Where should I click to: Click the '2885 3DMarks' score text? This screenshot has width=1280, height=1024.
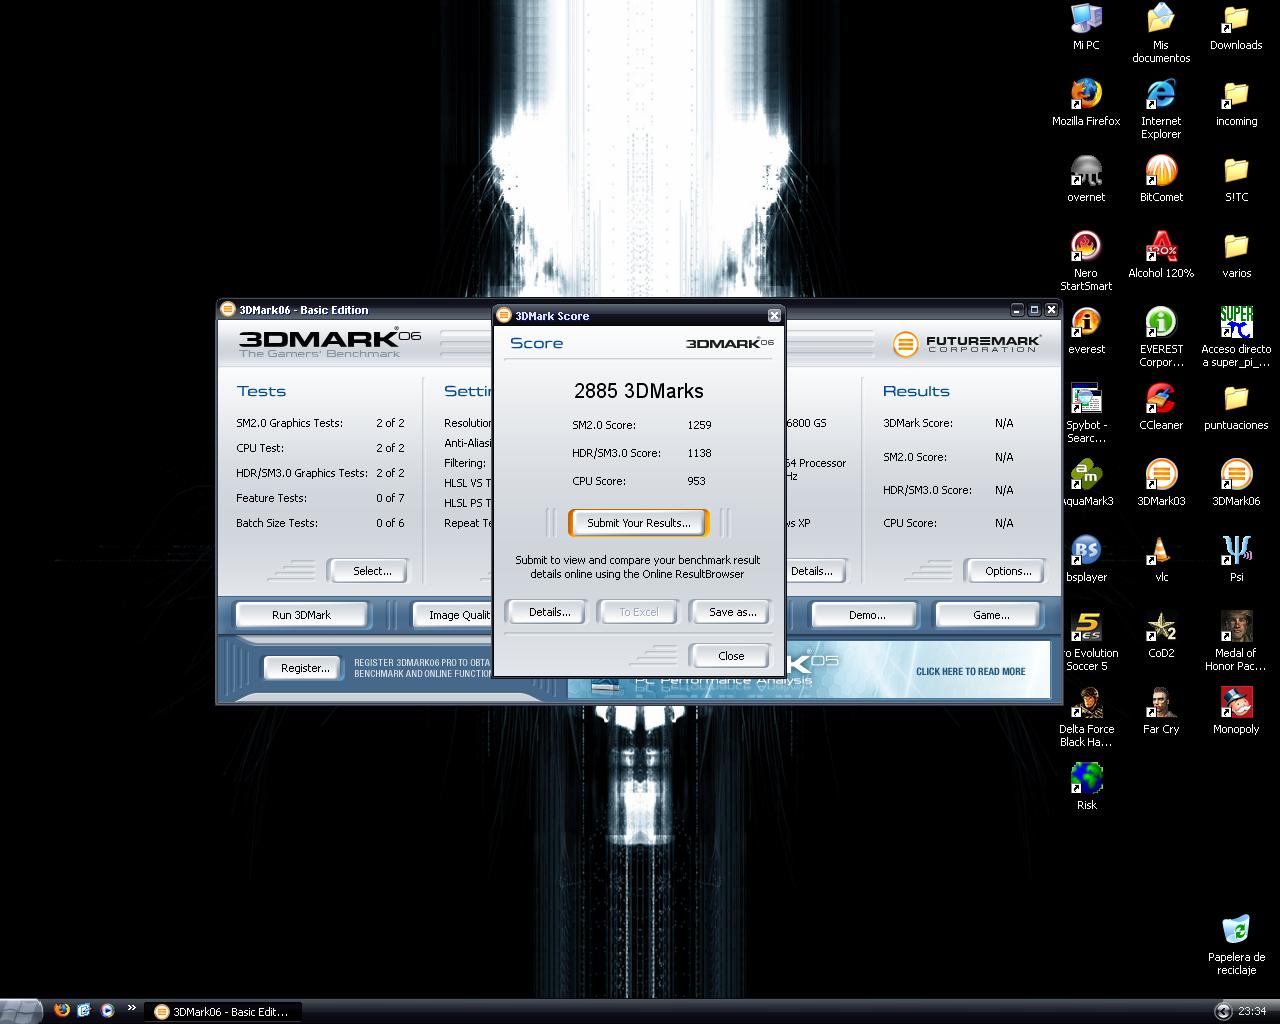tap(638, 391)
